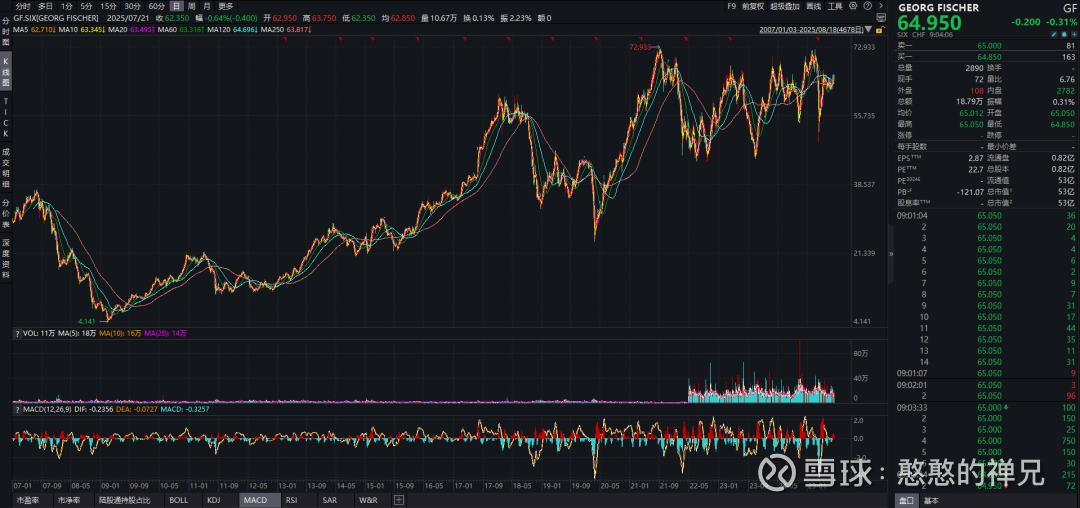The width and height of the screenshot is (1080, 508).
Task: Click the GF.SIX[GEORG FISCHER] chart title
Action: [x=56, y=18]
